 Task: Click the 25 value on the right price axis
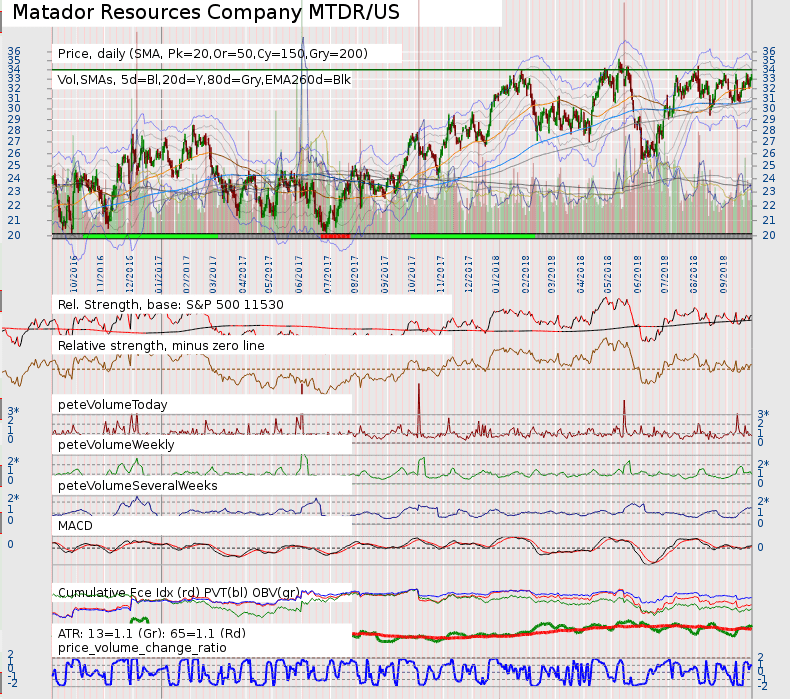click(x=769, y=165)
